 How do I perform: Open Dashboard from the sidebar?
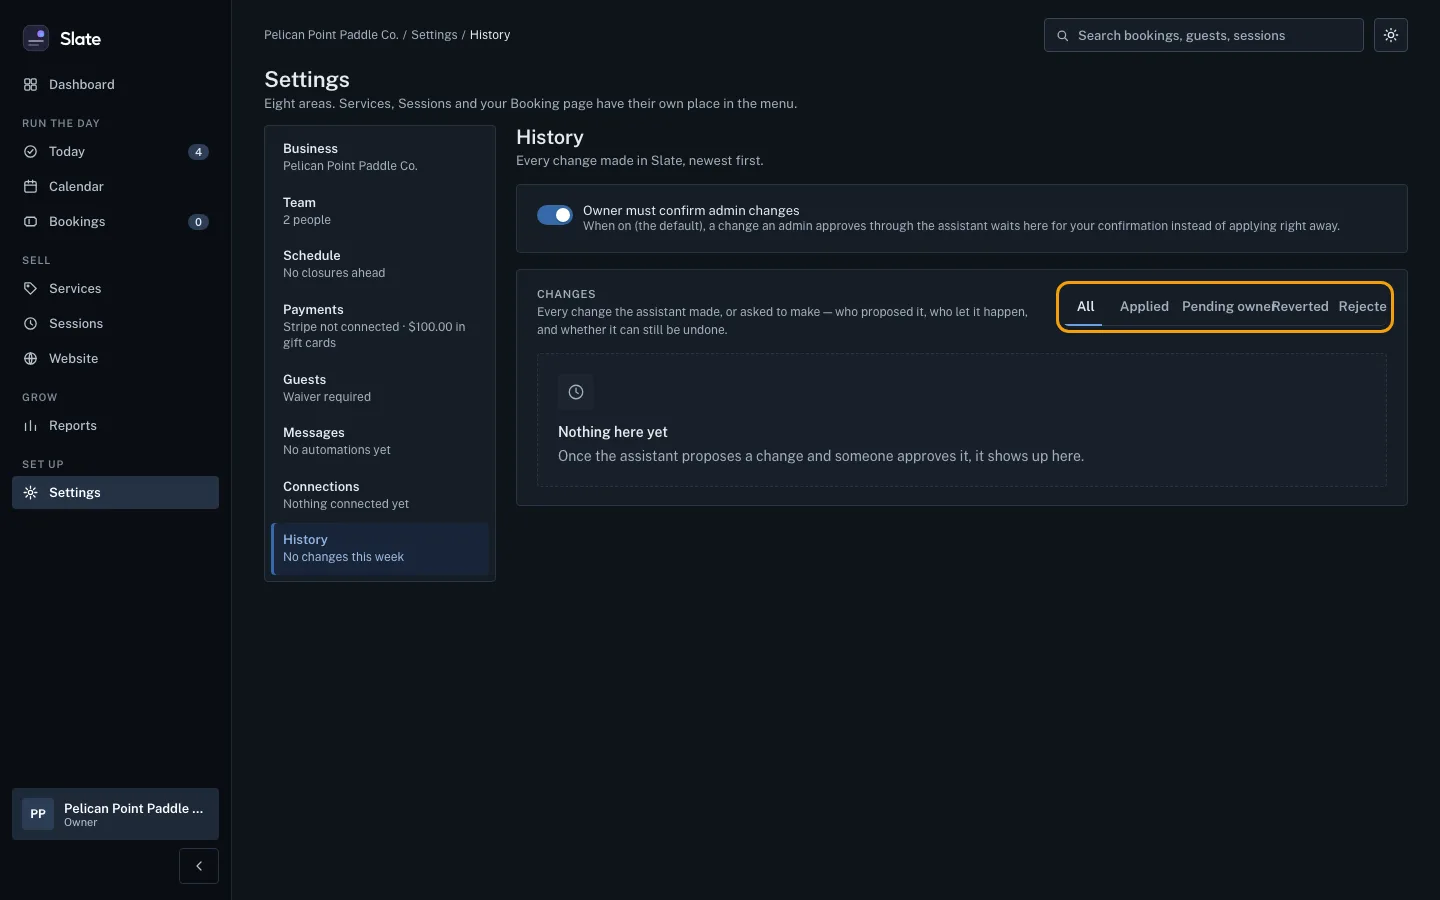tap(115, 85)
